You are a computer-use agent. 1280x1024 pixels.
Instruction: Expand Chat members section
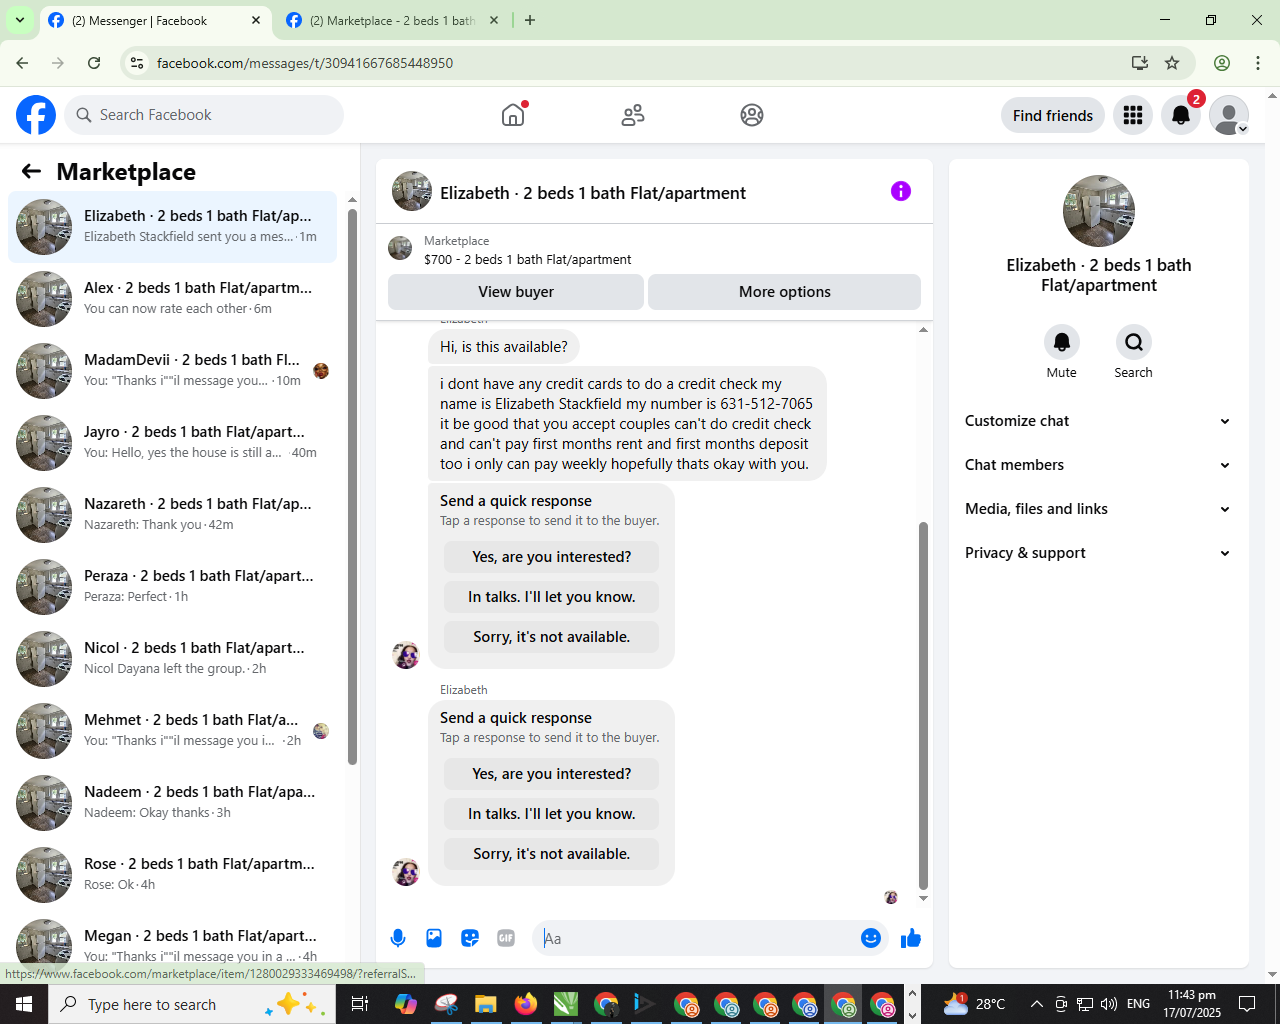1097,465
